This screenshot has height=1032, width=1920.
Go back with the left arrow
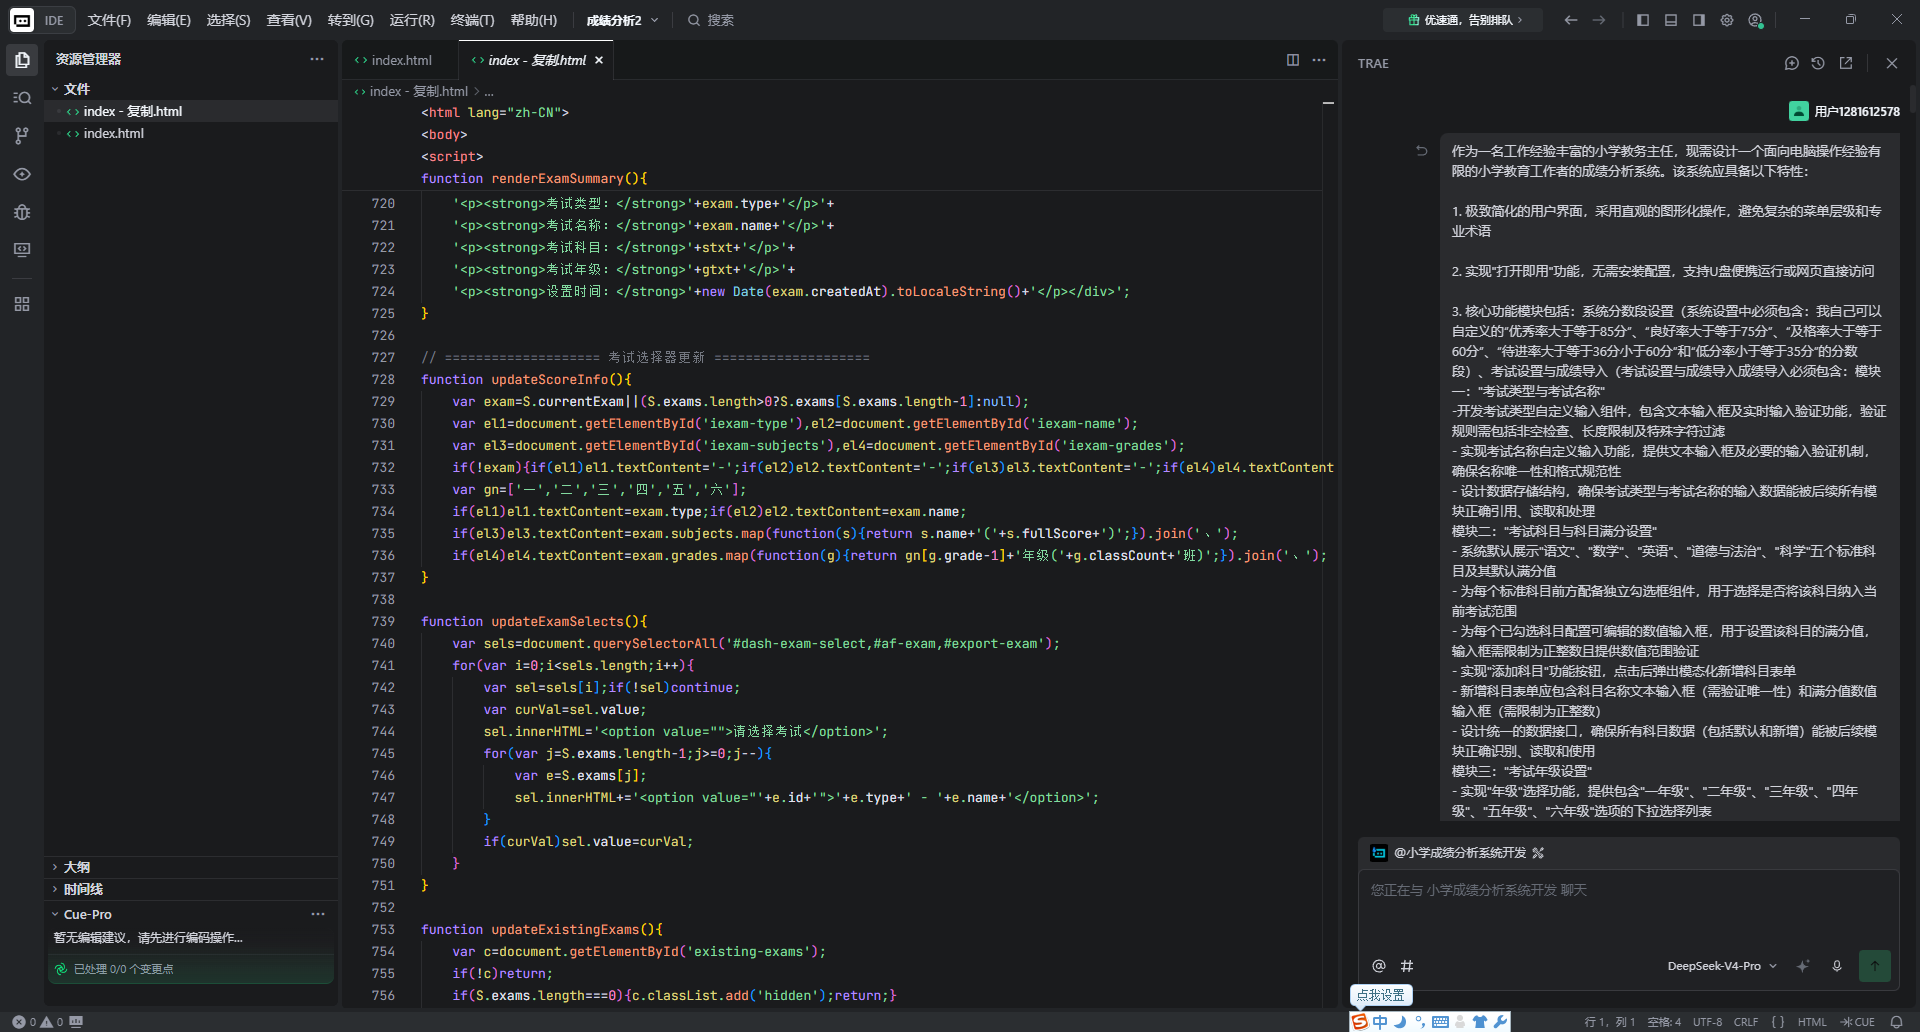[1571, 20]
